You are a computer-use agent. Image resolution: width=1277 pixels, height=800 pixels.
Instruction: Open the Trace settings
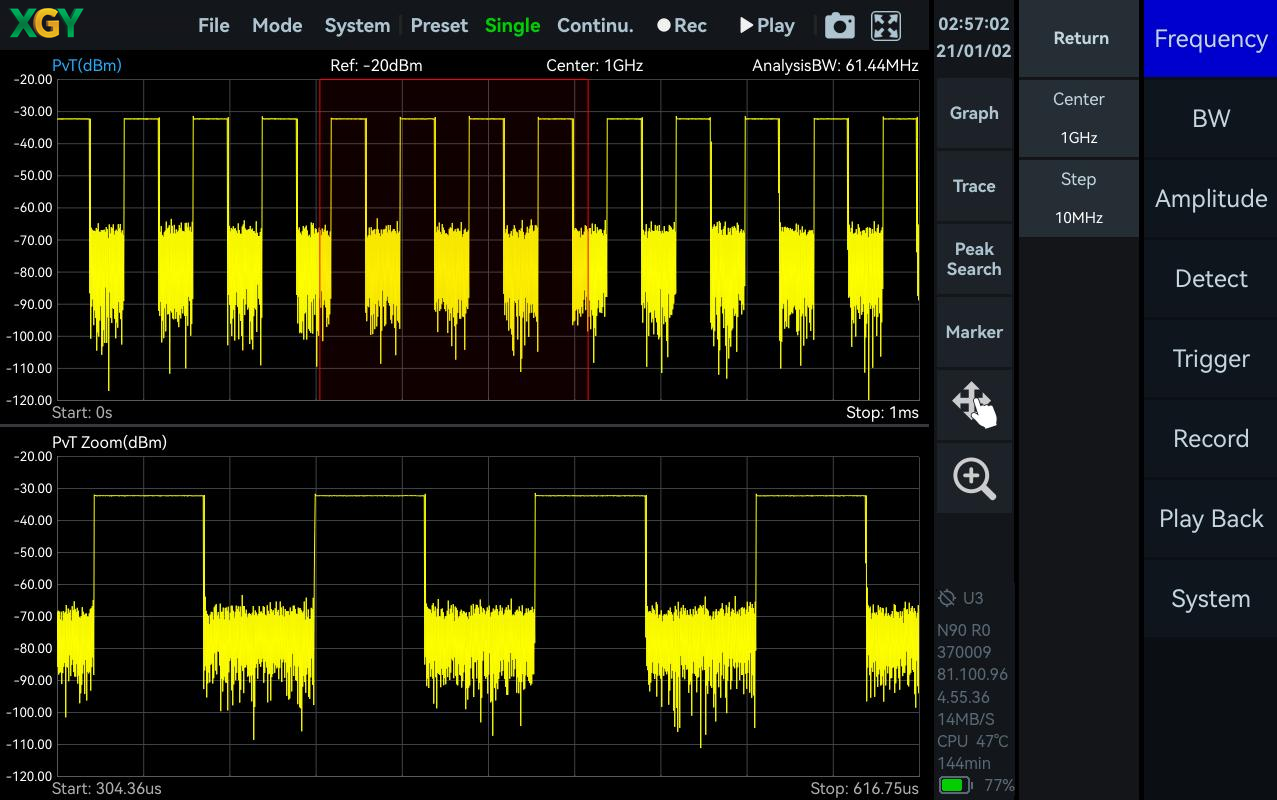coord(974,186)
